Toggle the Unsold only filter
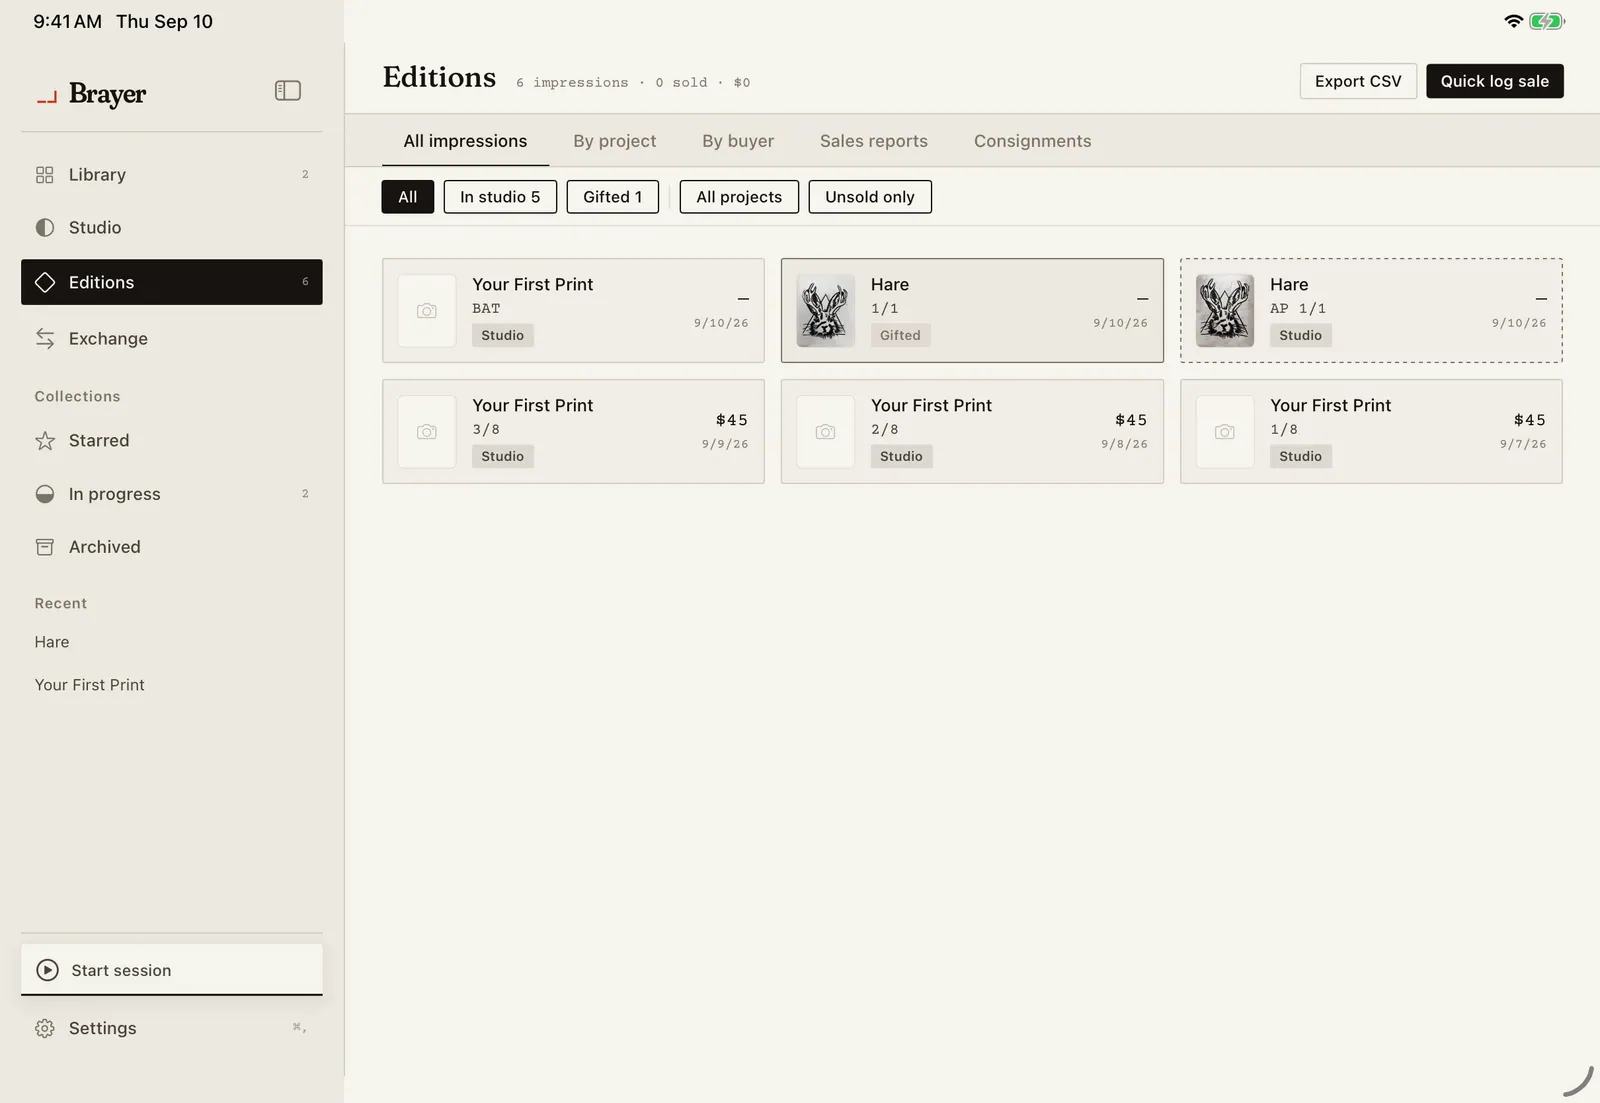 pyautogui.click(x=870, y=197)
